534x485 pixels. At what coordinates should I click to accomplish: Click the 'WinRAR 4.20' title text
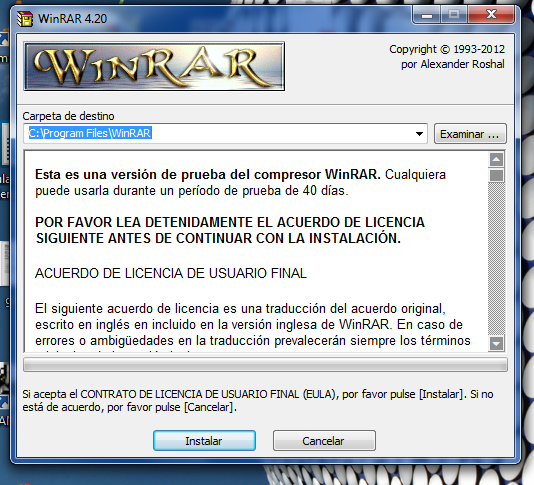point(73,19)
